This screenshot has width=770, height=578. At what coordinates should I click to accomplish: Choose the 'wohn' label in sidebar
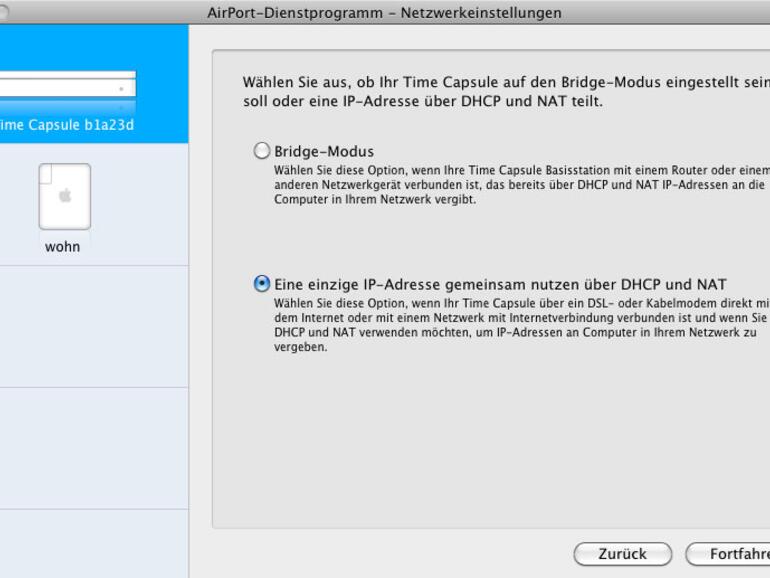(x=63, y=246)
